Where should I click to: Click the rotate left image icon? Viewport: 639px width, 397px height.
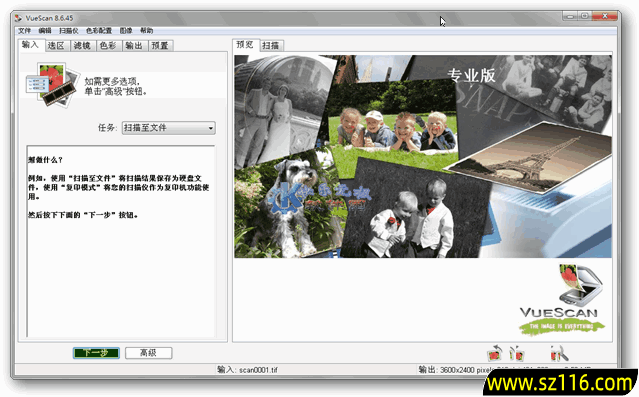point(495,353)
